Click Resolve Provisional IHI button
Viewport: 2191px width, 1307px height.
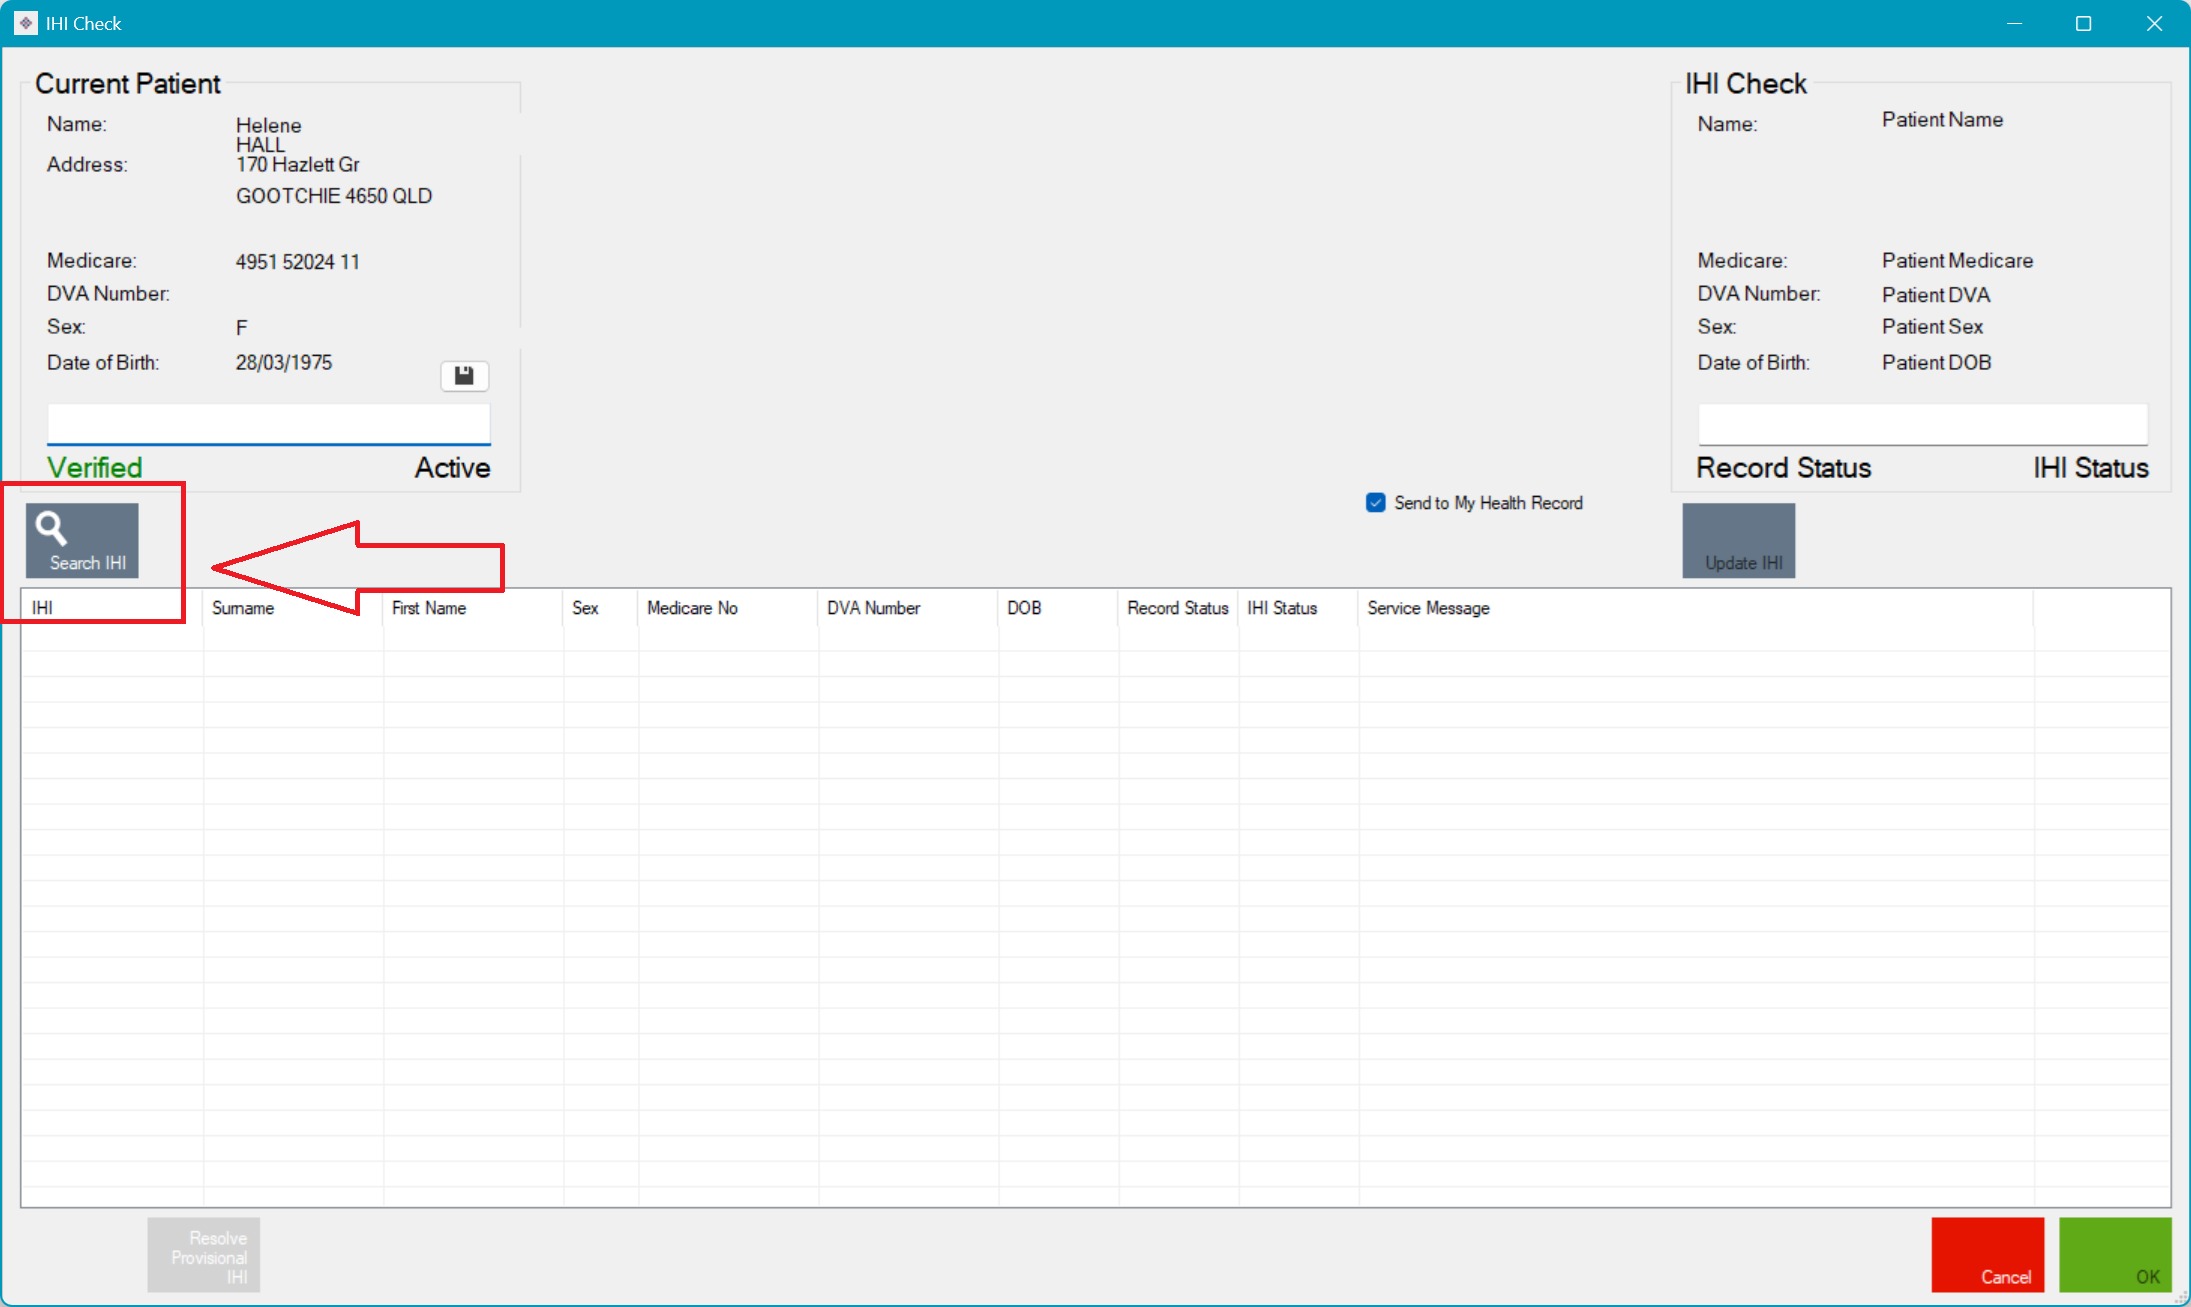coord(204,1255)
